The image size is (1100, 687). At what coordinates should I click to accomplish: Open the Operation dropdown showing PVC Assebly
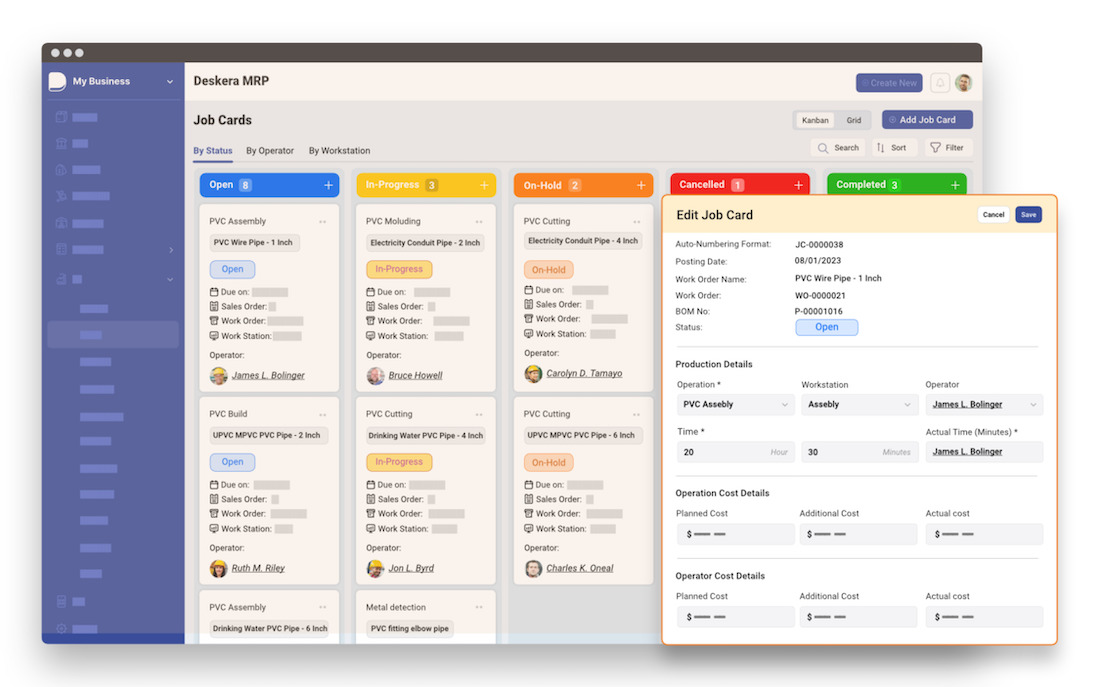(x=735, y=405)
